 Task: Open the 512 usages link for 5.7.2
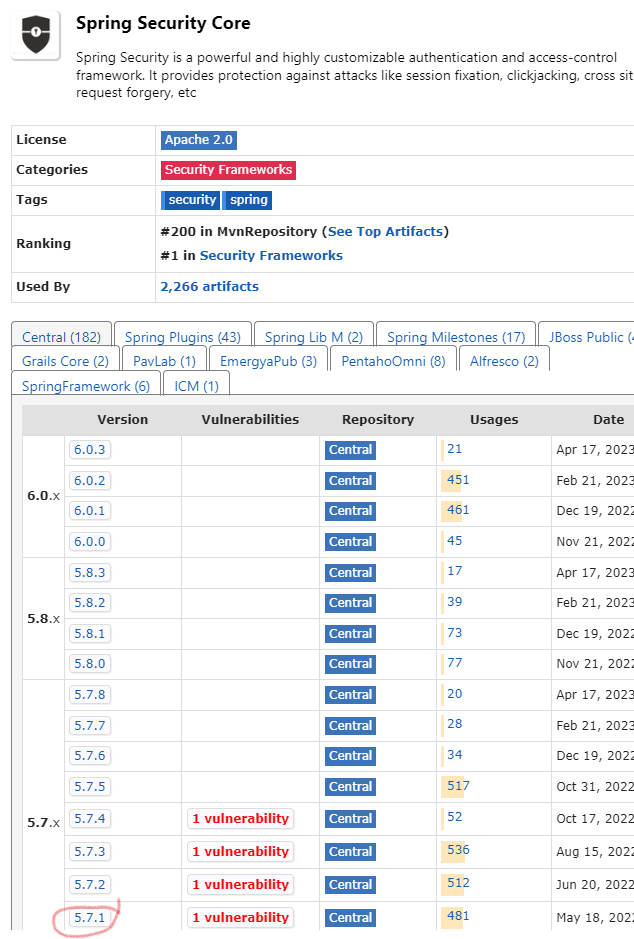458,883
